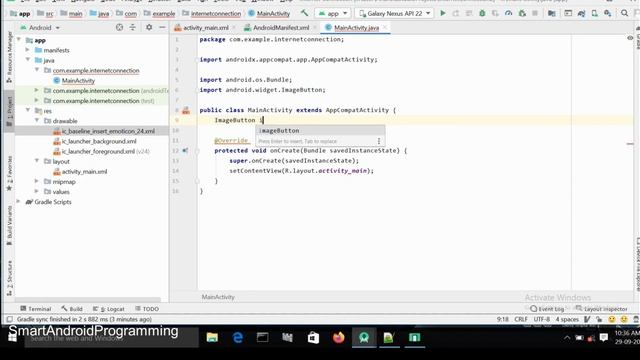Open Microsoft Store taskbar icon
This screenshot has width=640, height=360.
[313, 338]
